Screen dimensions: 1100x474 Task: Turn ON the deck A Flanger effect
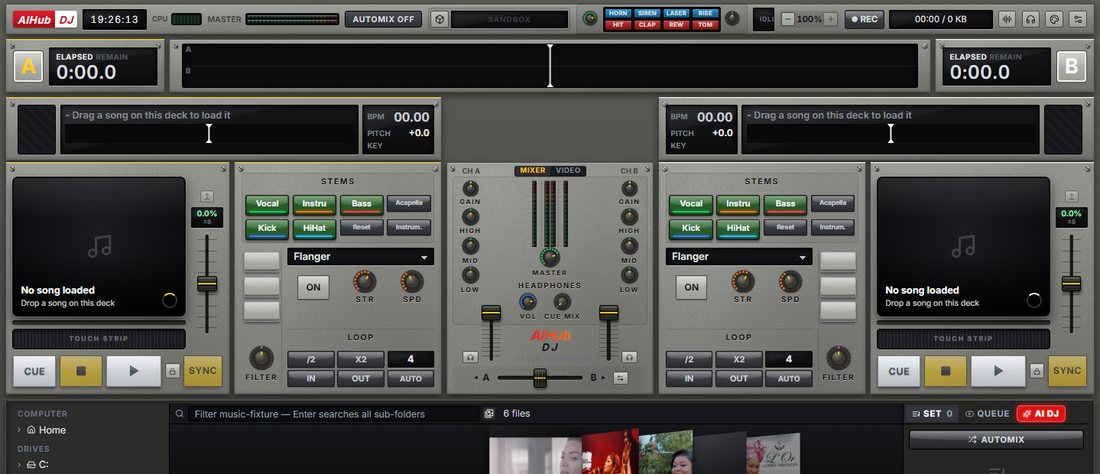pos(313,287)
